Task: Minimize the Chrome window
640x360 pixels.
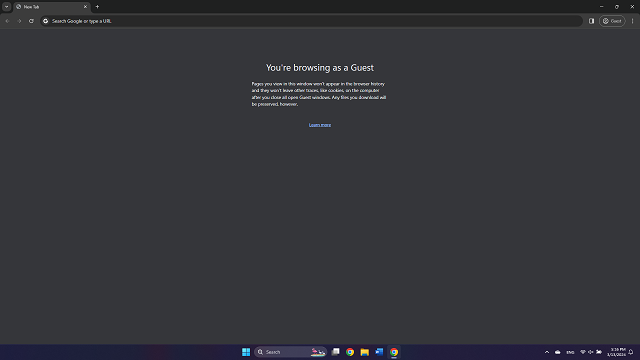Action: pos(601,7)
